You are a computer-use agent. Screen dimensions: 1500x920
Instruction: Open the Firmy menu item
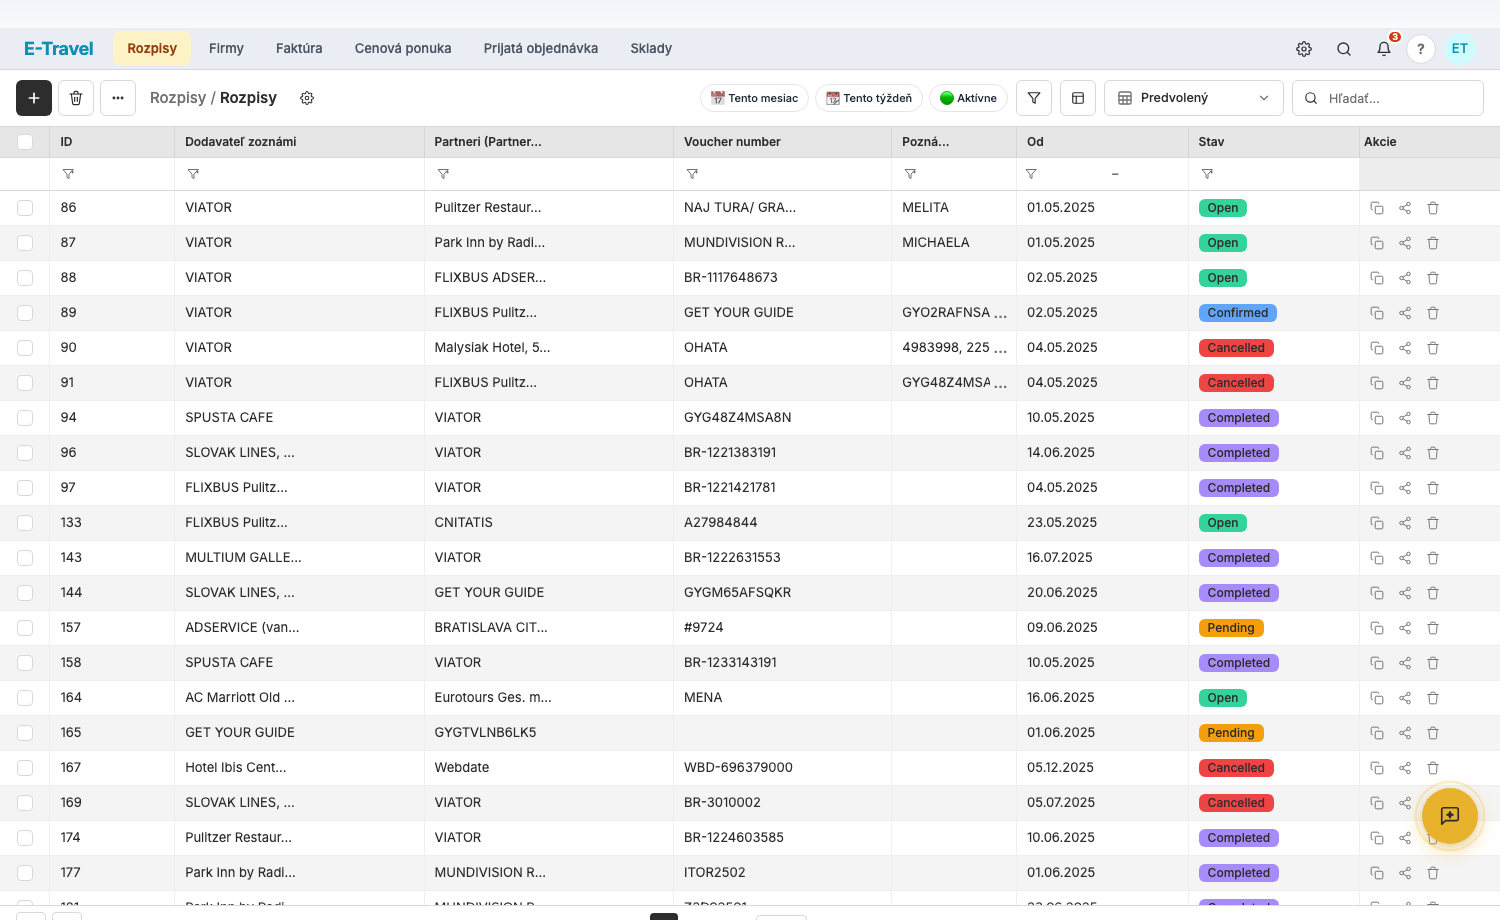[226, 48]
